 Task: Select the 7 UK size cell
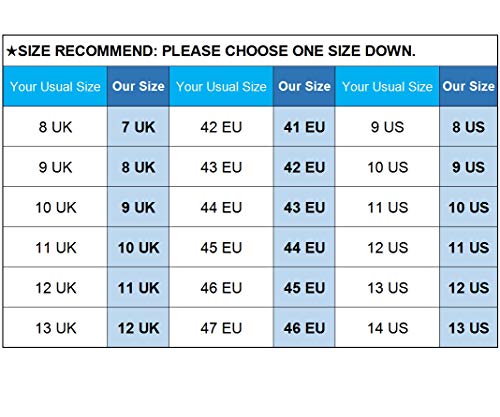[138, 127]
